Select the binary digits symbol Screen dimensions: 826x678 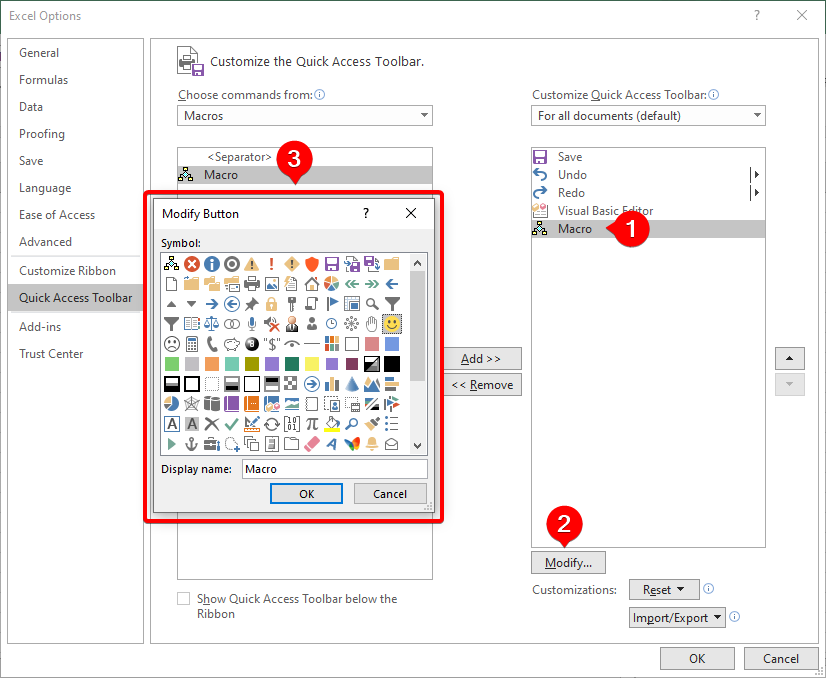[292, 424]
